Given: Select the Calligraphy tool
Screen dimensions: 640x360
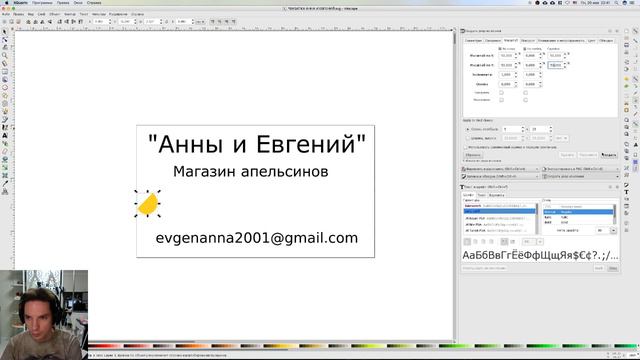Looking at the screenshot, I should [4, 127].
